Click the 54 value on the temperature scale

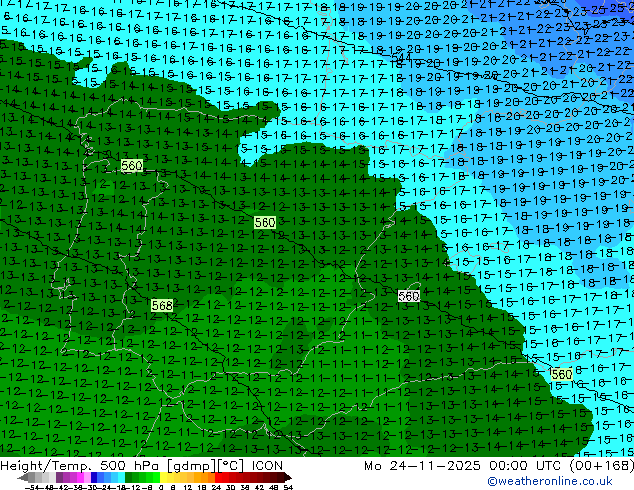(x=288, y=487)
